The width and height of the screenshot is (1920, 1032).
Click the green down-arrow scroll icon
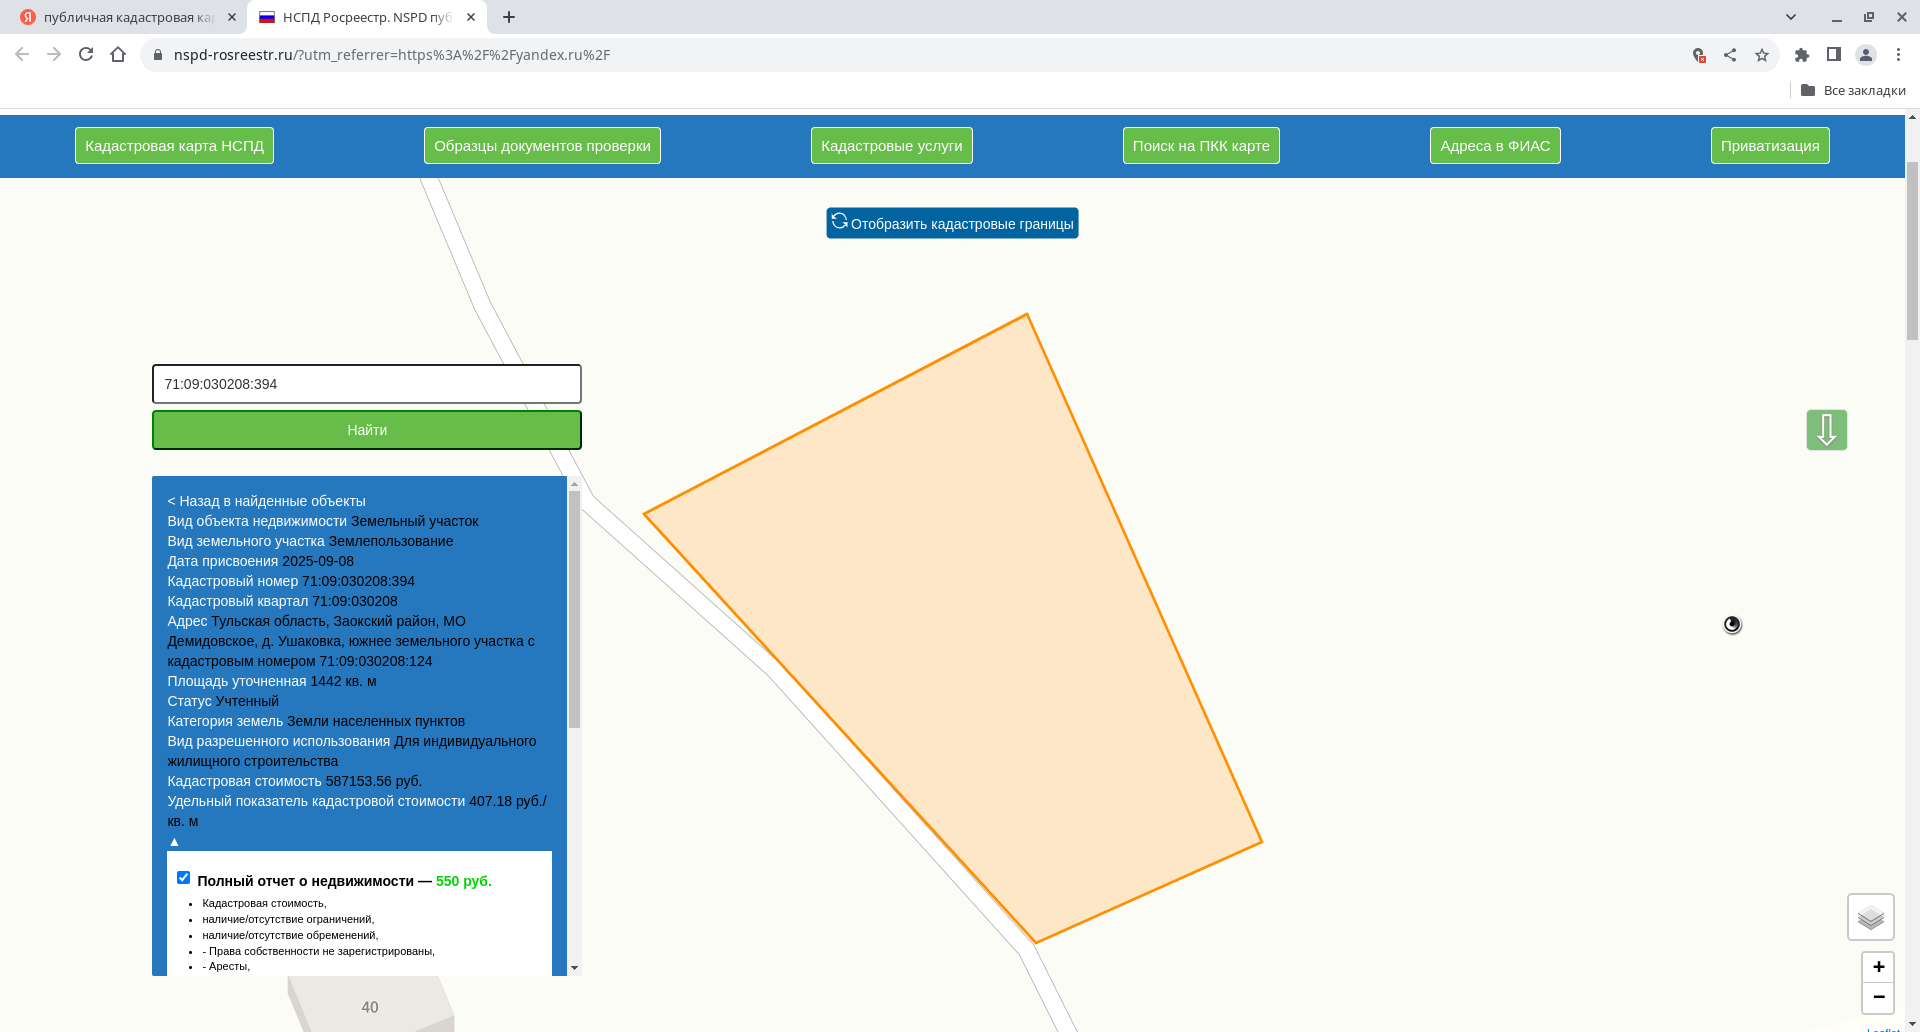[x=1826, y=430]
